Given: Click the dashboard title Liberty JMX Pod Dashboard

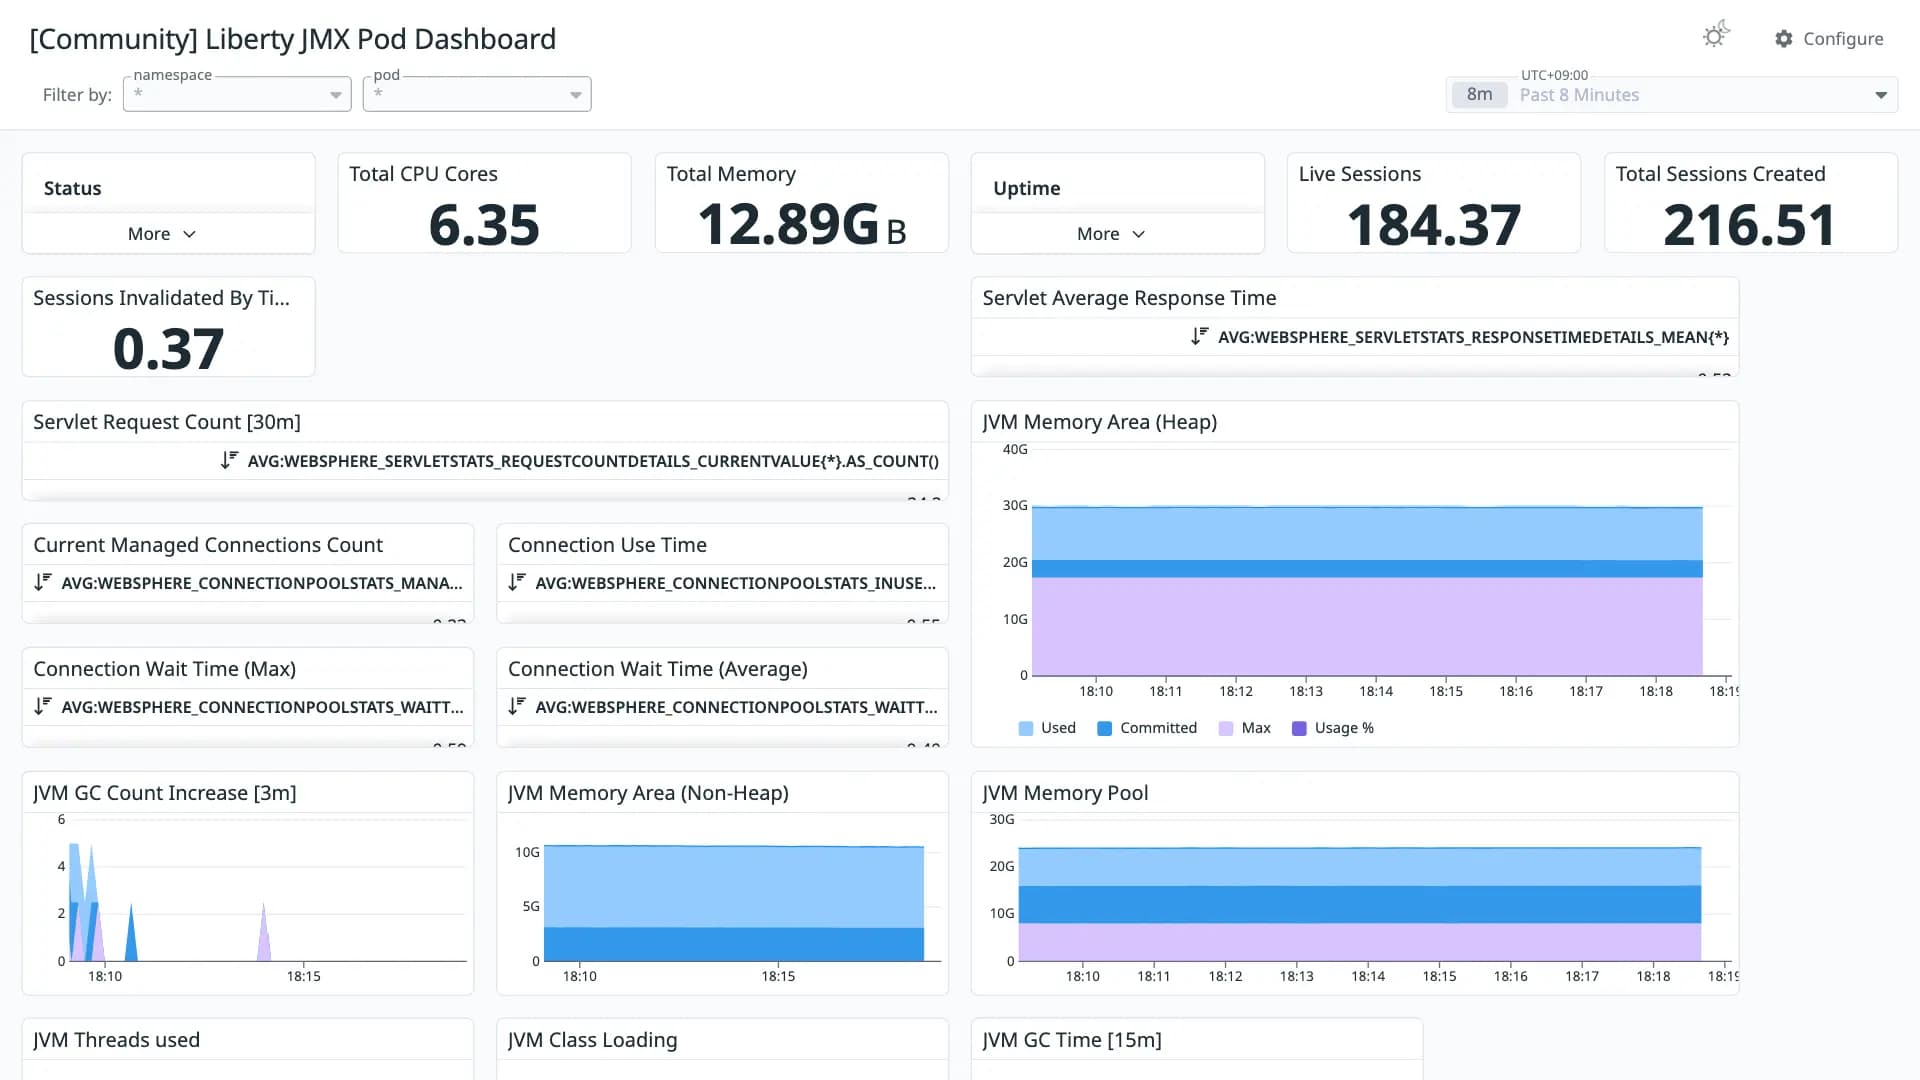Looking at the screenshot, I should [292, 39].
